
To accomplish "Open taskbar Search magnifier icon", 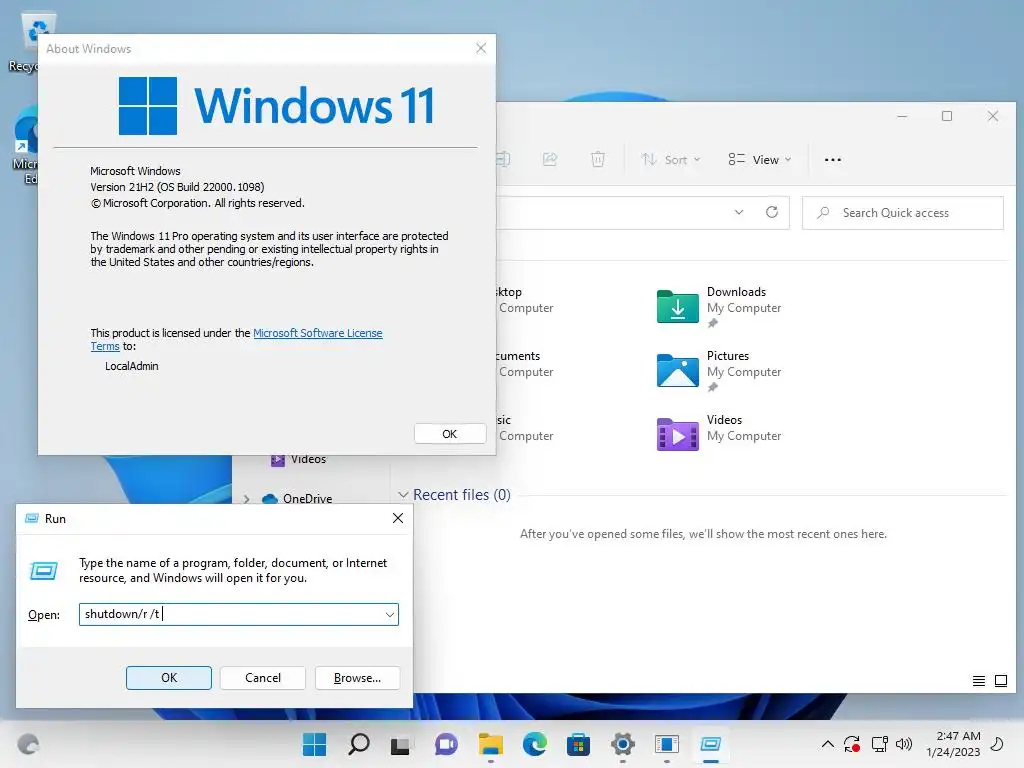I will pos(359,744).
